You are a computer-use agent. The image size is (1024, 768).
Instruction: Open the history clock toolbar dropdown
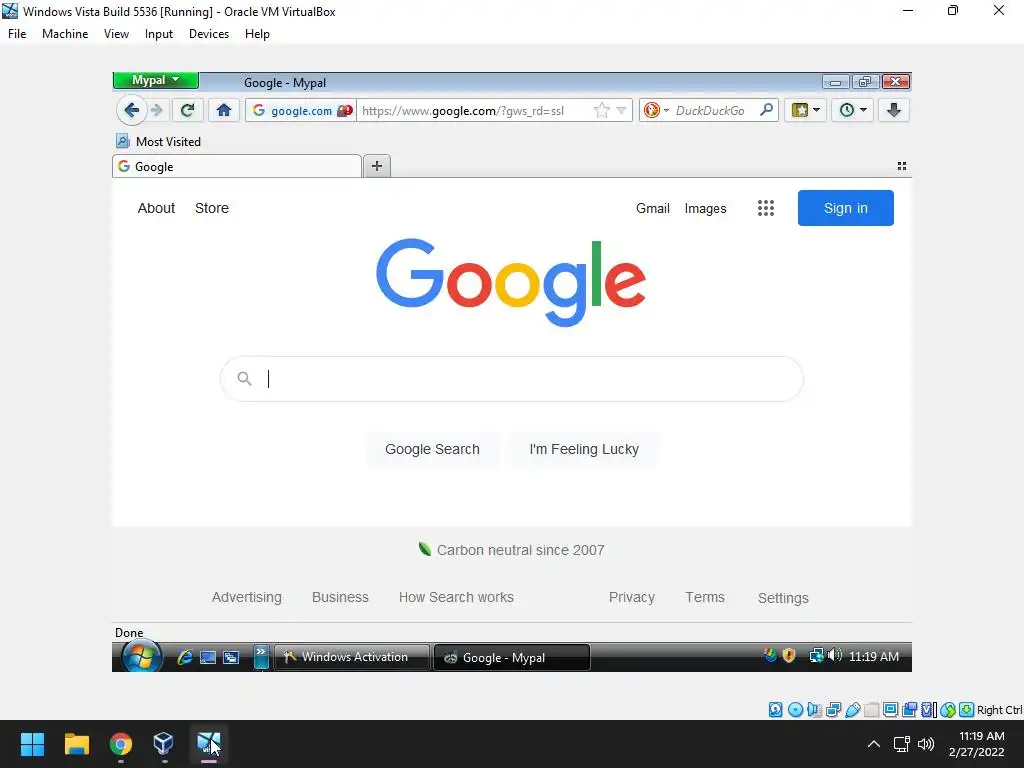click(852, 110)
